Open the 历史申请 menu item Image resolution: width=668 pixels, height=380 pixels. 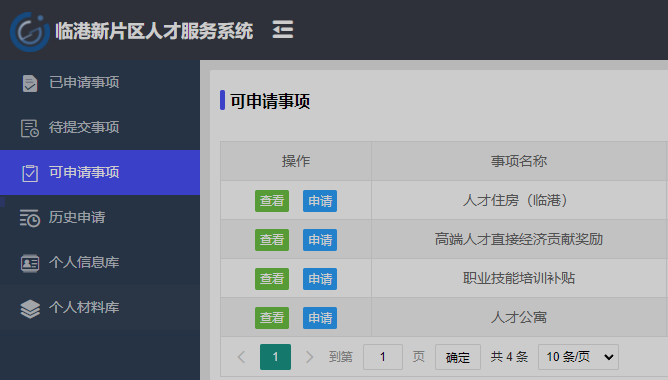[100, 218]
